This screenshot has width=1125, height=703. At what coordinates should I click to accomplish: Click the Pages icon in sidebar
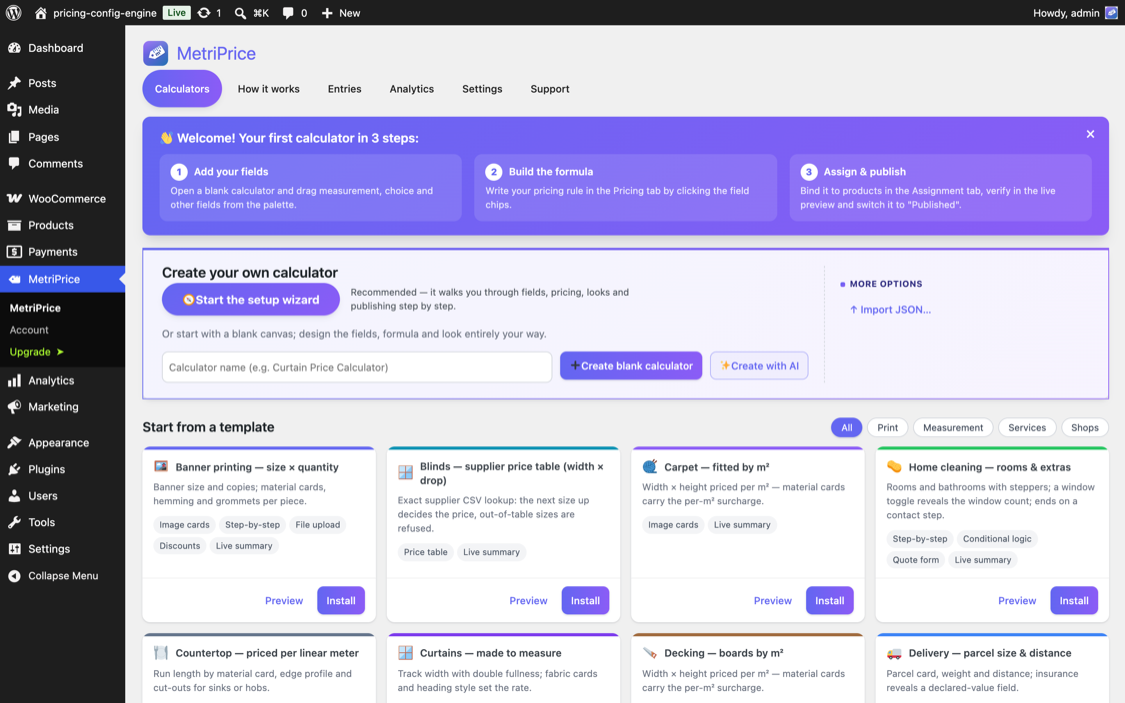pyautogui.click(x=14, y=137)
